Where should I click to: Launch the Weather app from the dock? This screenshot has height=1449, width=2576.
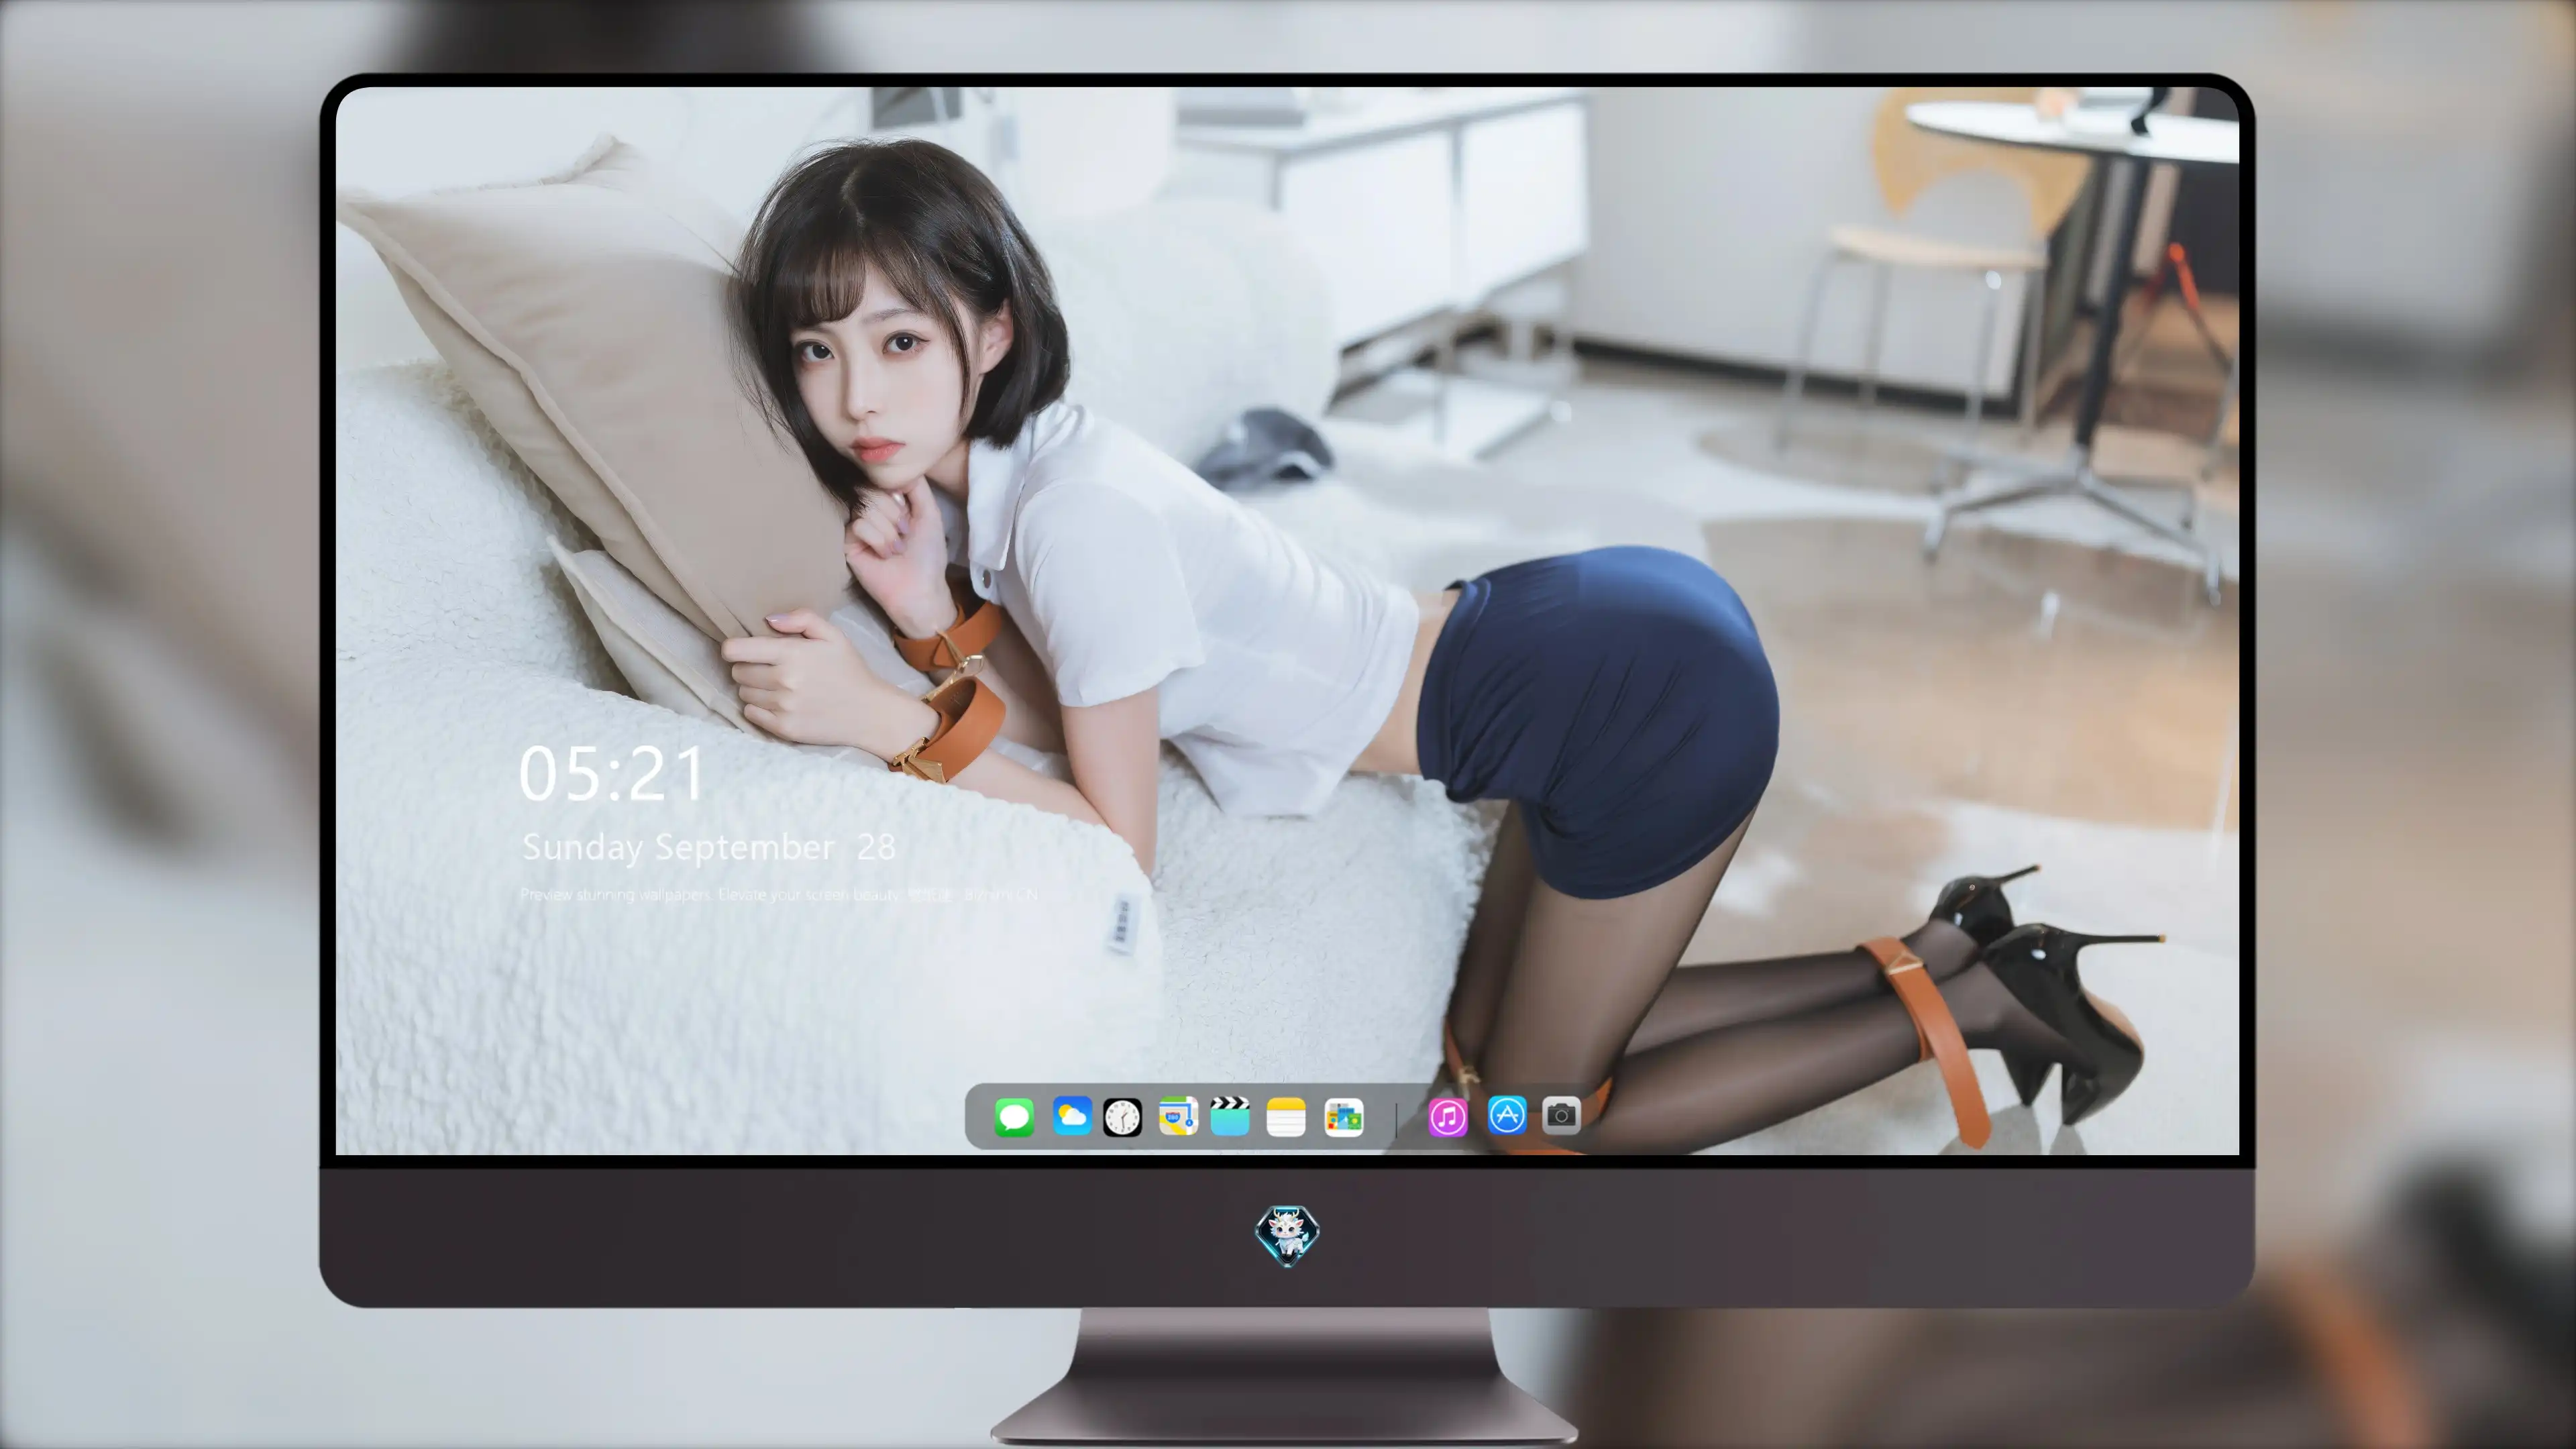point(1072,1116)
